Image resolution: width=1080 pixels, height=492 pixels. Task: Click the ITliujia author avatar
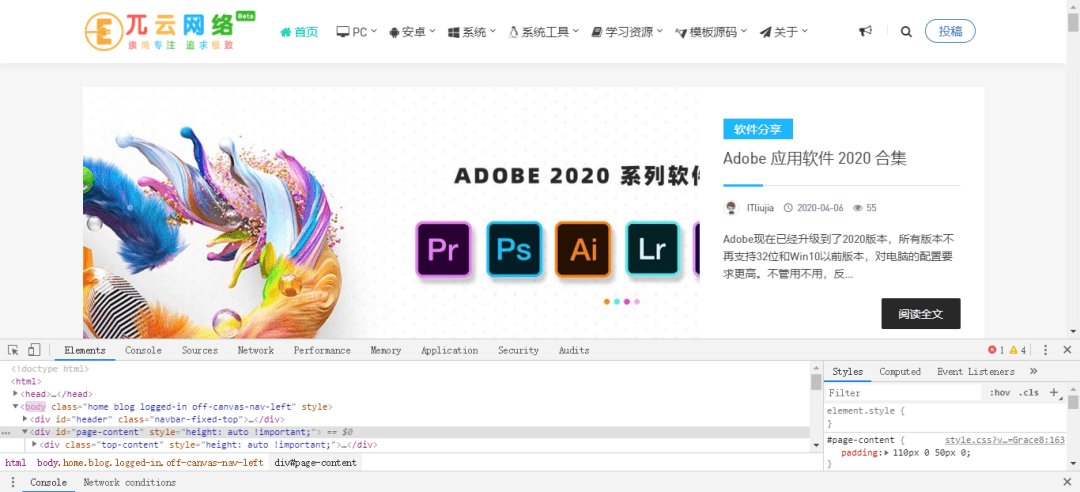(731, 207)
